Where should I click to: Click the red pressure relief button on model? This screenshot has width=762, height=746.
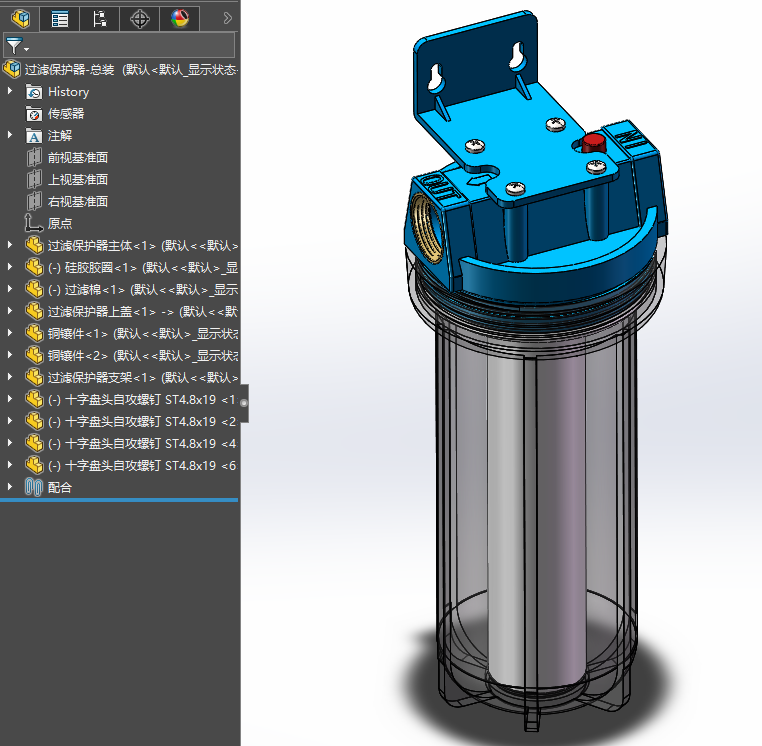pos(593,142)
